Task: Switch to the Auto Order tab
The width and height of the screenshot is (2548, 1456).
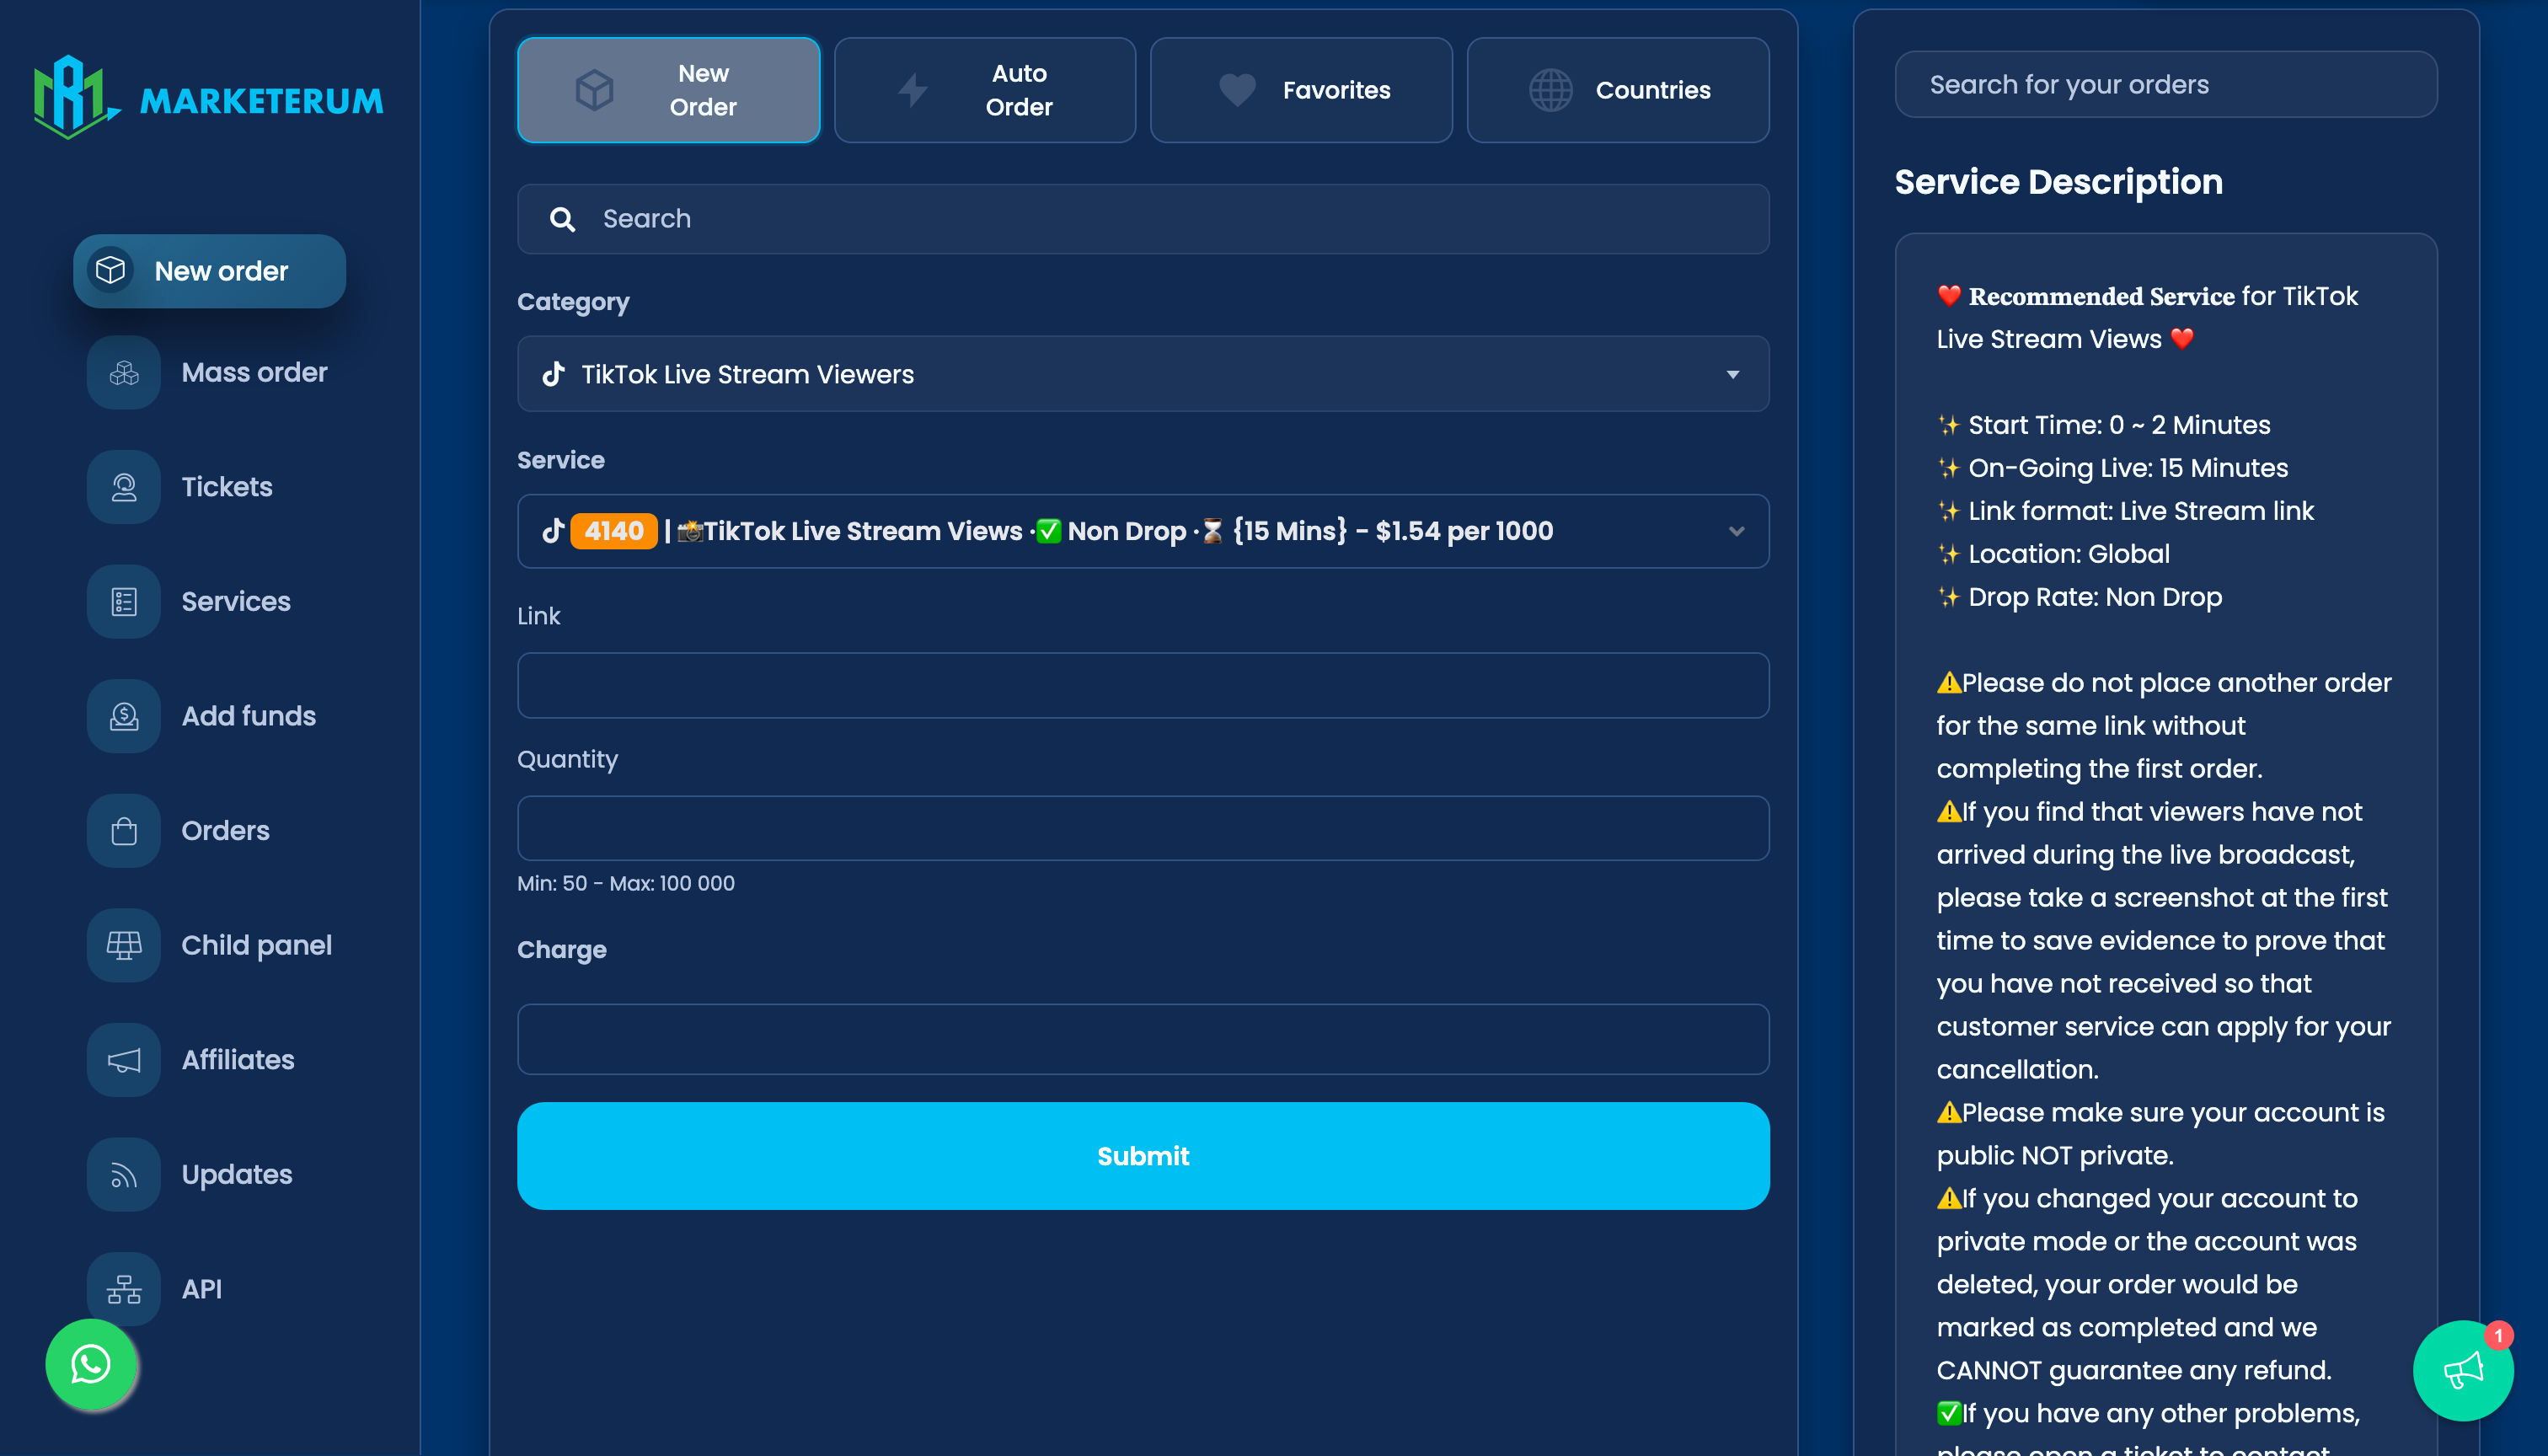Action: [984, 90]
